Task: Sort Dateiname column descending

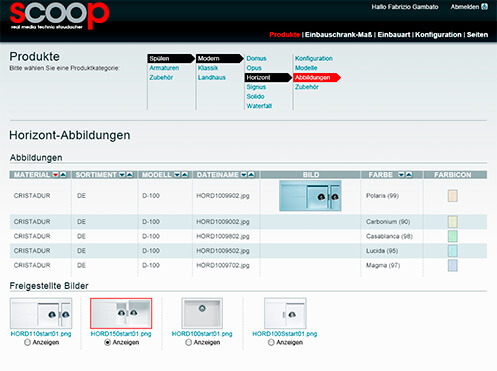Action: pyautogui.click(x=244, y=175)
